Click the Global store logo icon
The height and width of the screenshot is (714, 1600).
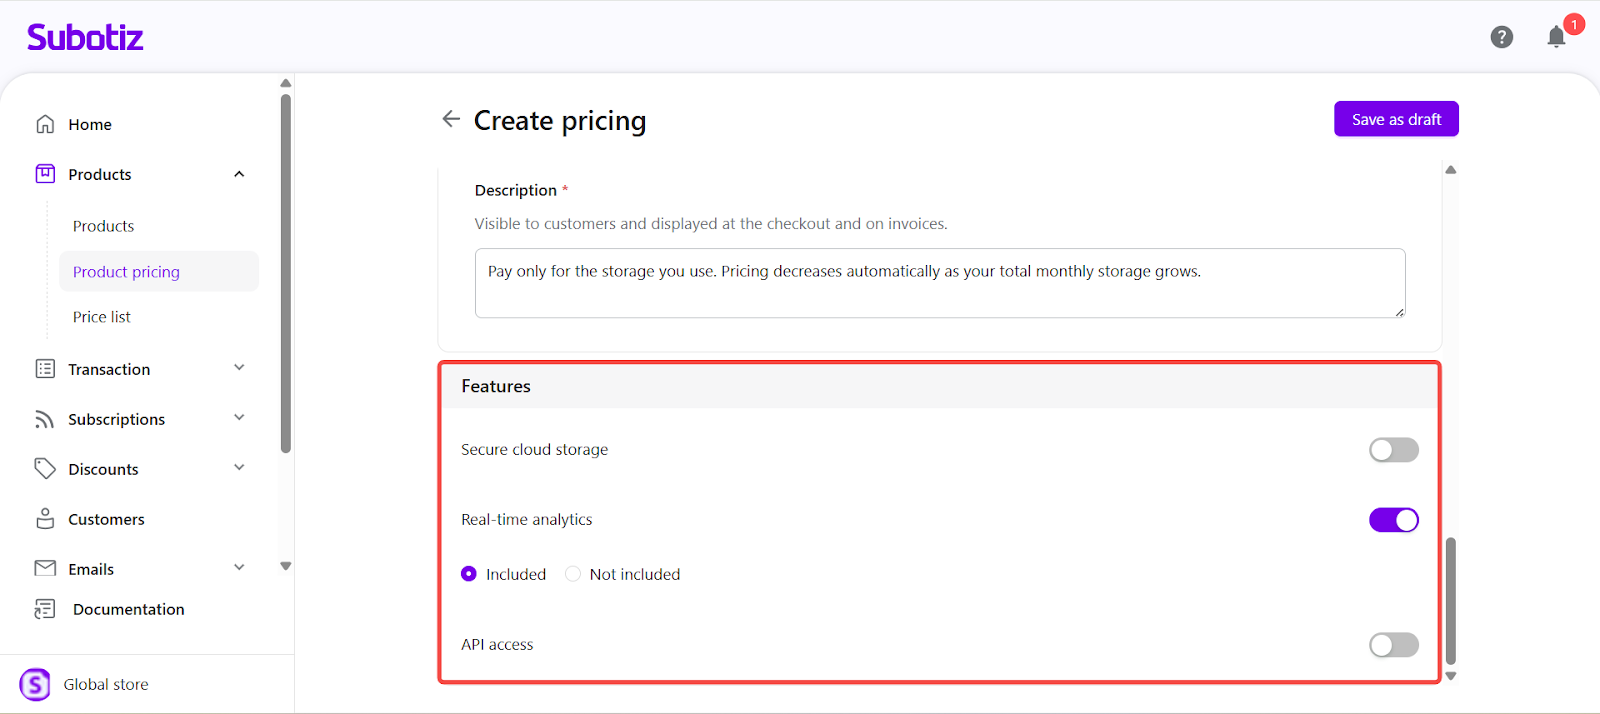pos(35,685)
